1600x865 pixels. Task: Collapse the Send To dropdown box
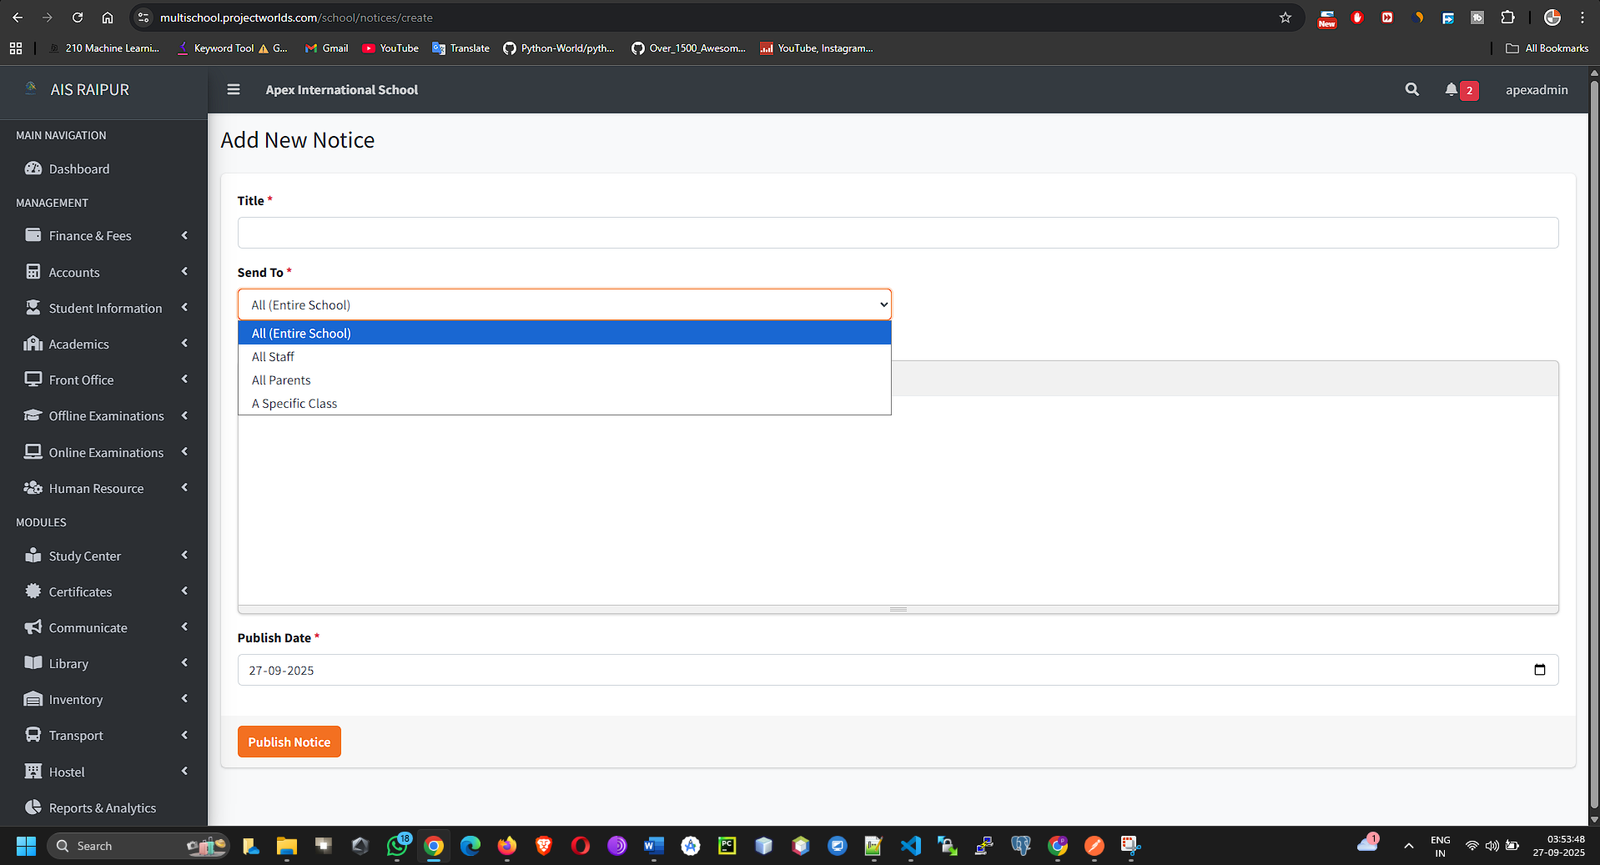[564, 305]
